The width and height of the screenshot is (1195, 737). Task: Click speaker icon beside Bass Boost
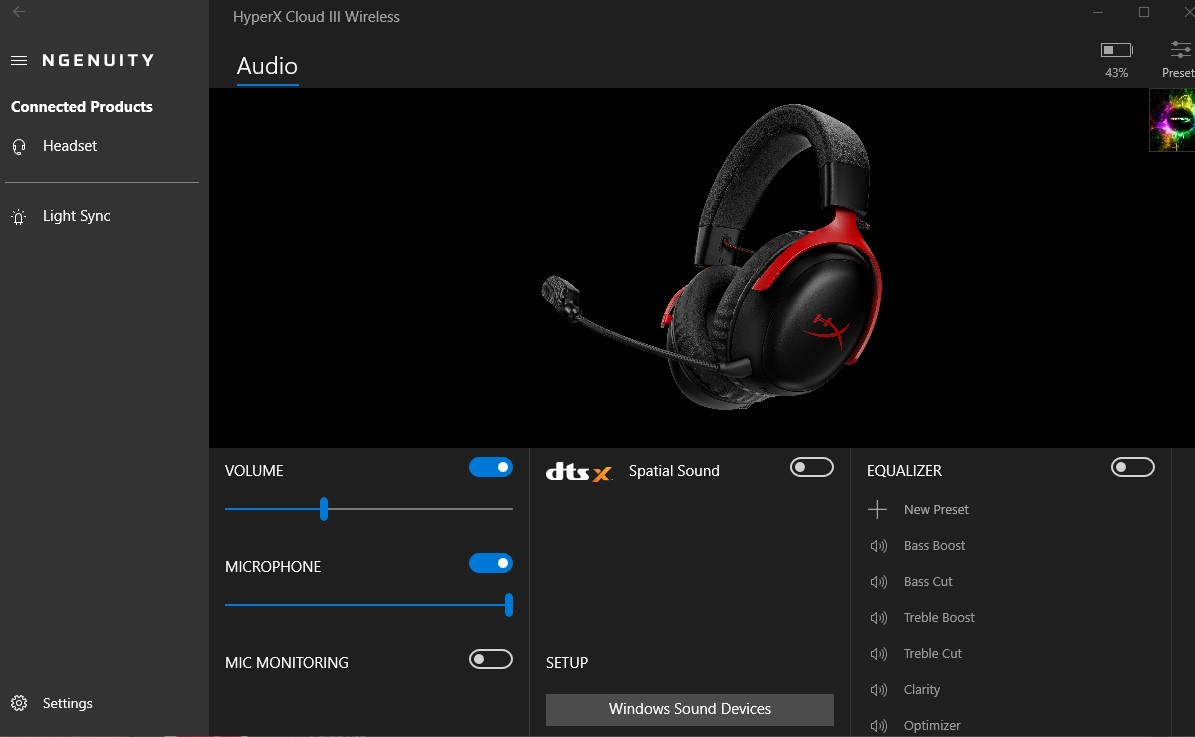[x=879, y=546]
